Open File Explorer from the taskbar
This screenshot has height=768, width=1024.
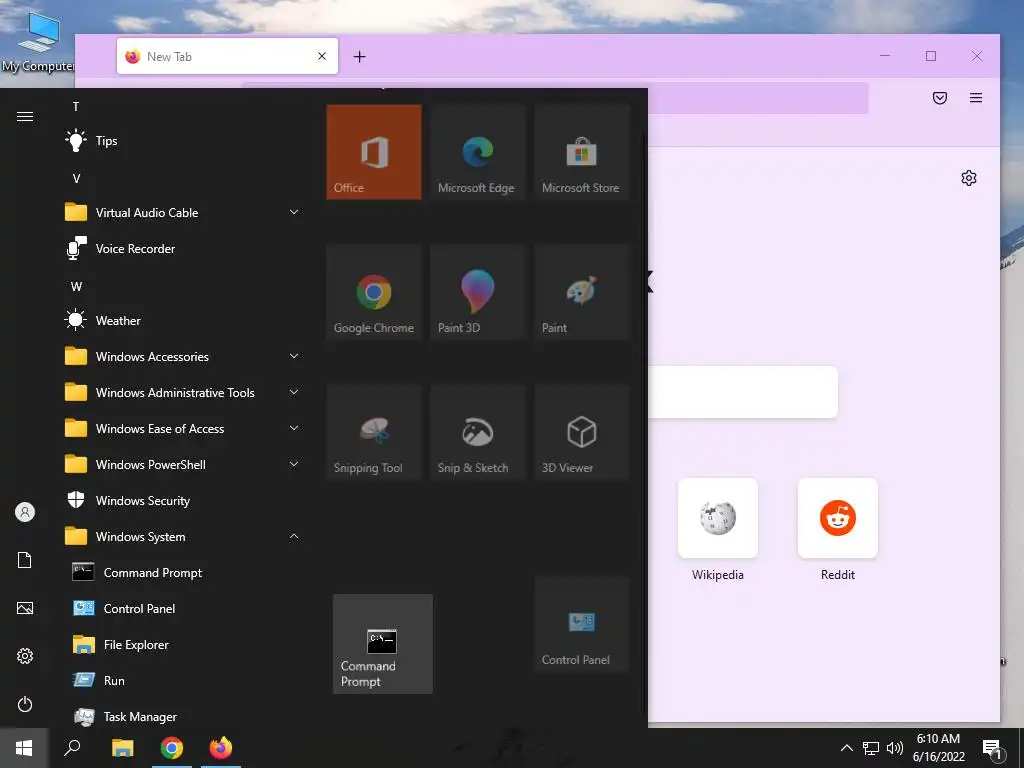(x=122, y=748)
